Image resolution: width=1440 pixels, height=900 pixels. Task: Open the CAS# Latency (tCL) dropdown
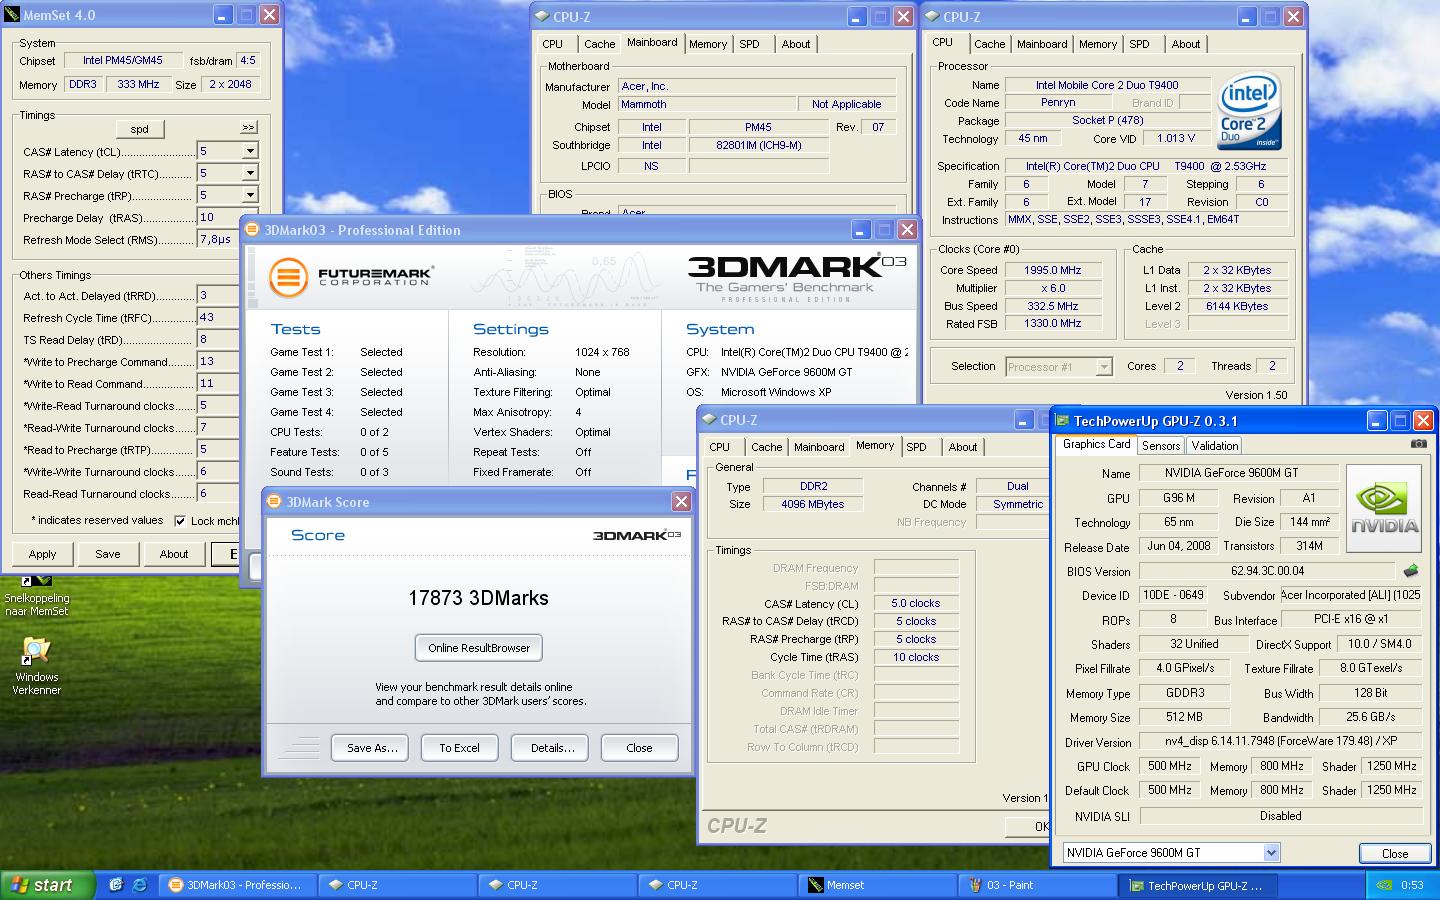[x=250, y=151]
